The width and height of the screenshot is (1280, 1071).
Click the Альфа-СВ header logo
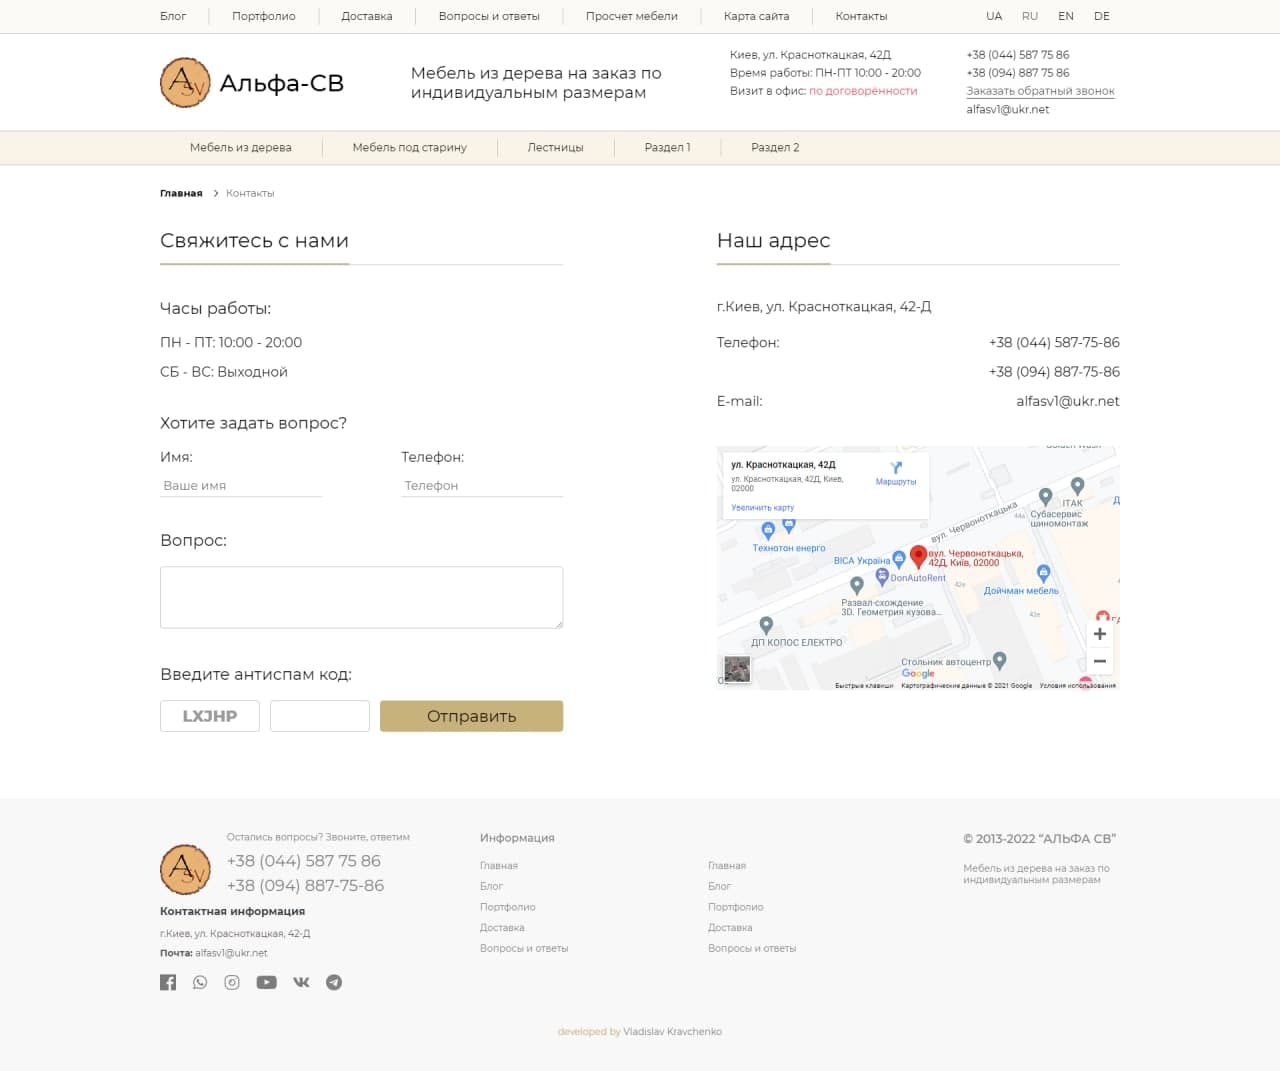tap(252, 83)
